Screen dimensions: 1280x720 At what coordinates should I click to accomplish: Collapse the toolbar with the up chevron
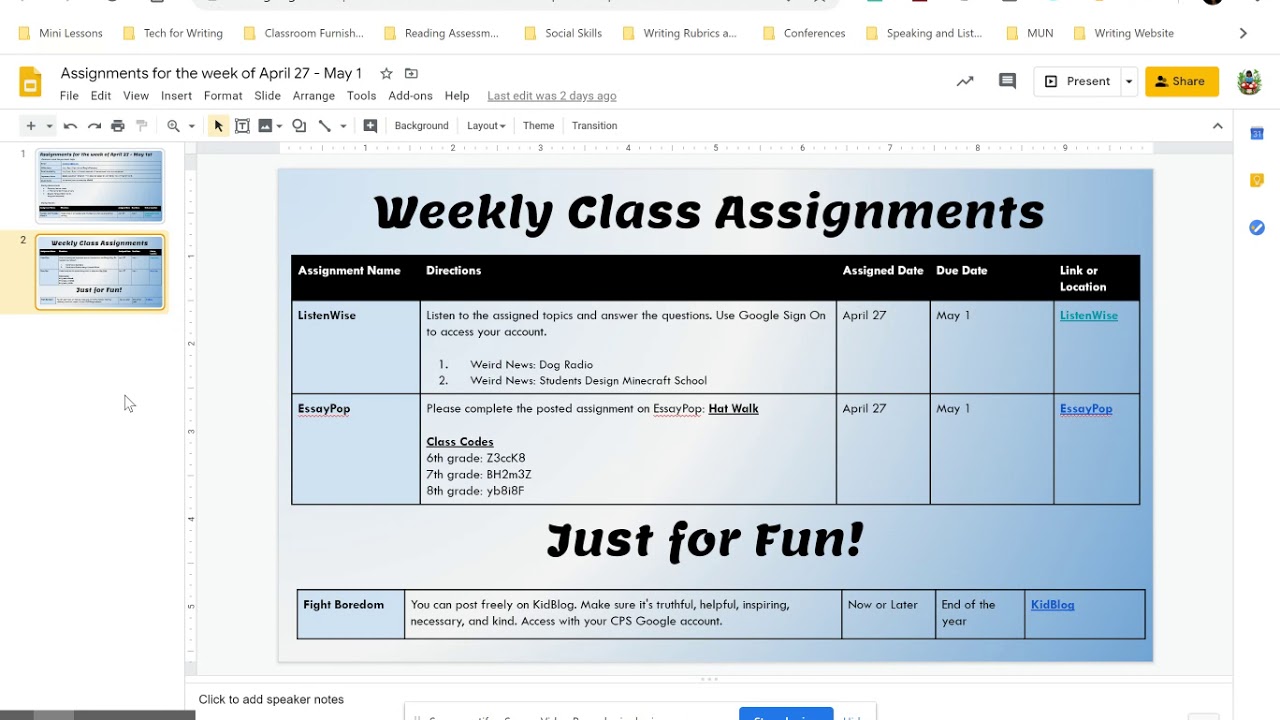[x=1217, y=126]
